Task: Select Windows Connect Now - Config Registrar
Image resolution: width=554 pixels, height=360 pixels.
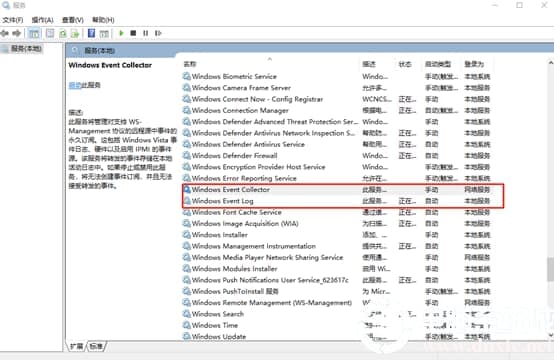Action: pyautogui.click(x=337, y=99)
